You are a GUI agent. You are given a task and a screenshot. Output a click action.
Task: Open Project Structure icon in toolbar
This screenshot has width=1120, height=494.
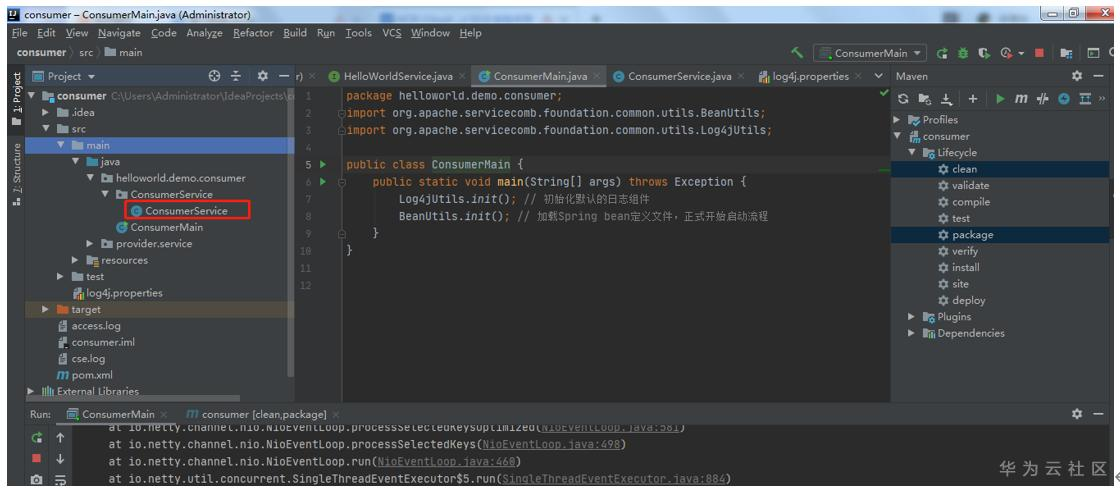1066,54
